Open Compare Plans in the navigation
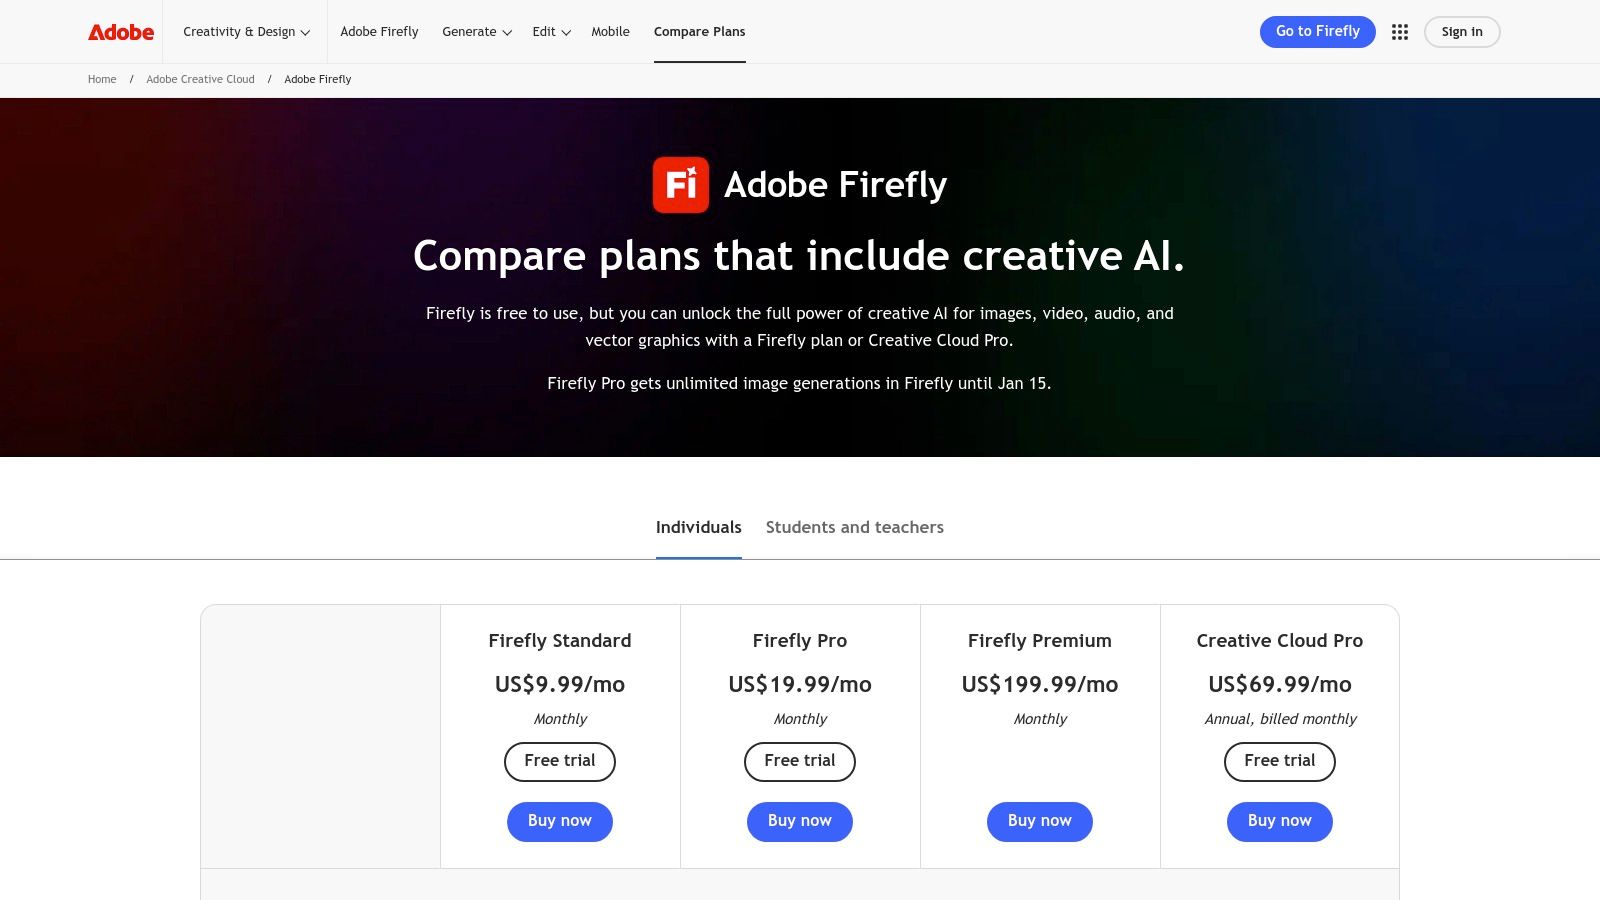Screen dimensions: 1600x900 [x=699, y=31]
